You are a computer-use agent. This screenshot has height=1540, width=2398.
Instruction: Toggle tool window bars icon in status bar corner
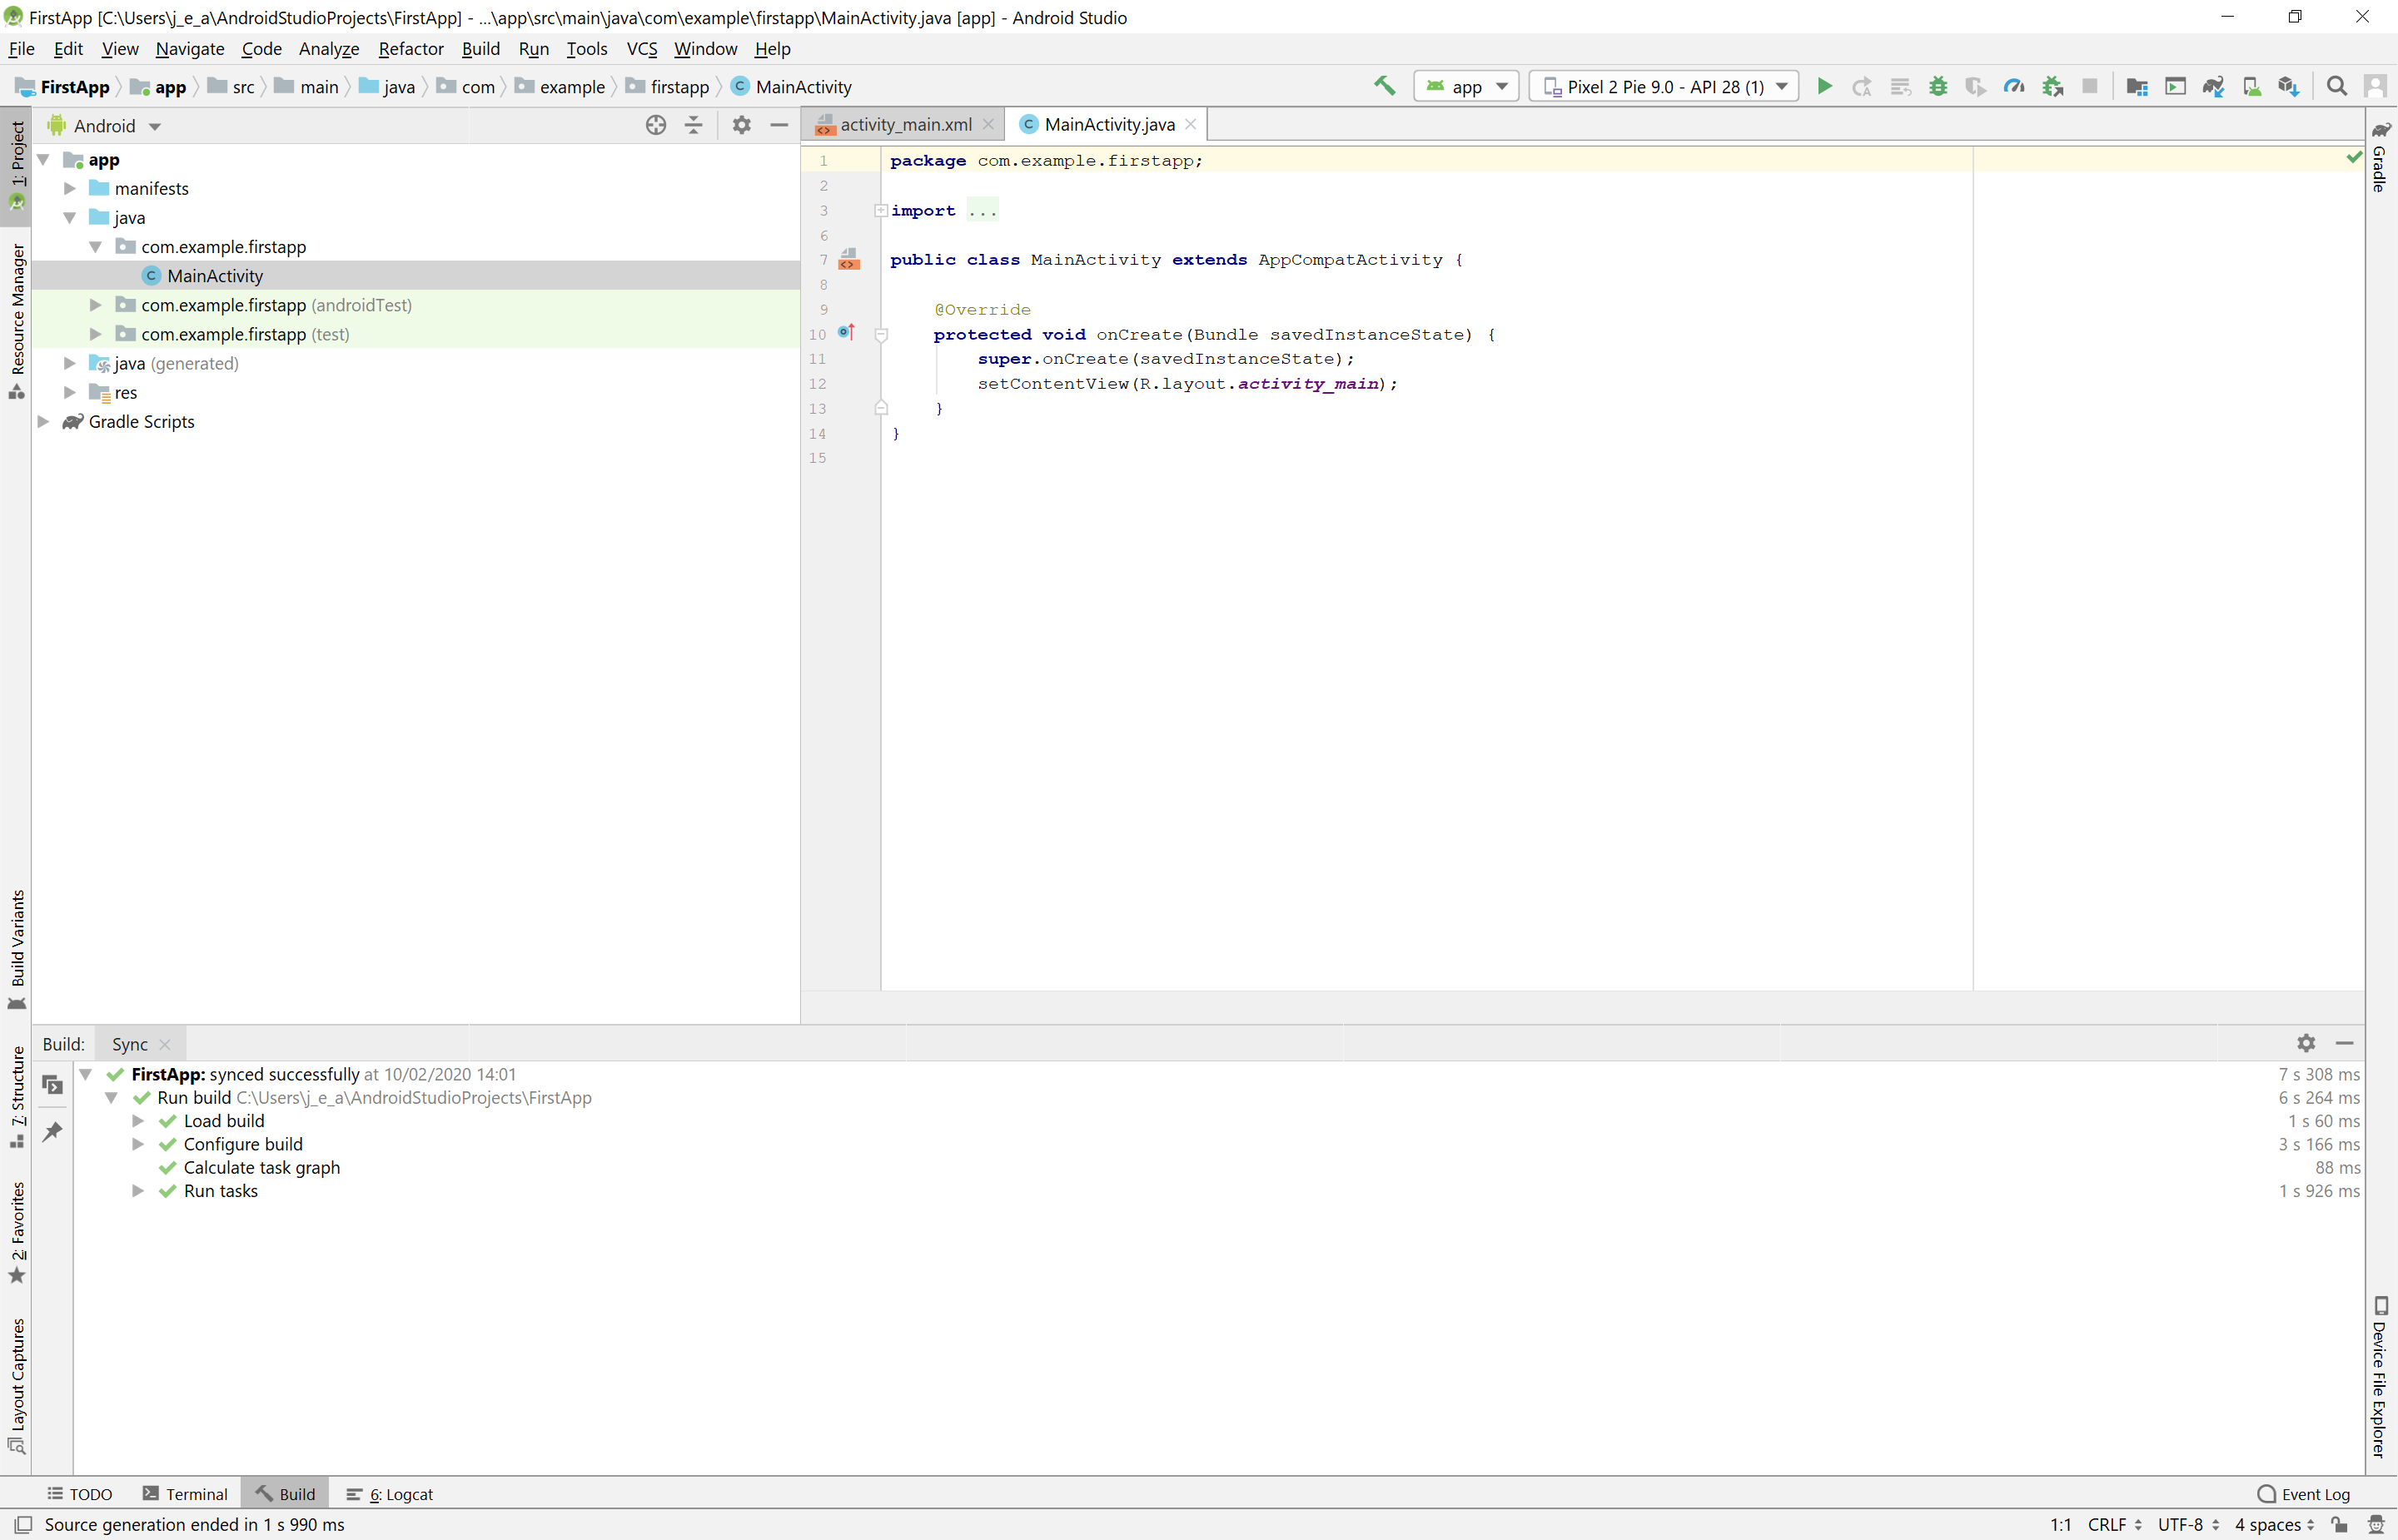point(22,1524)
